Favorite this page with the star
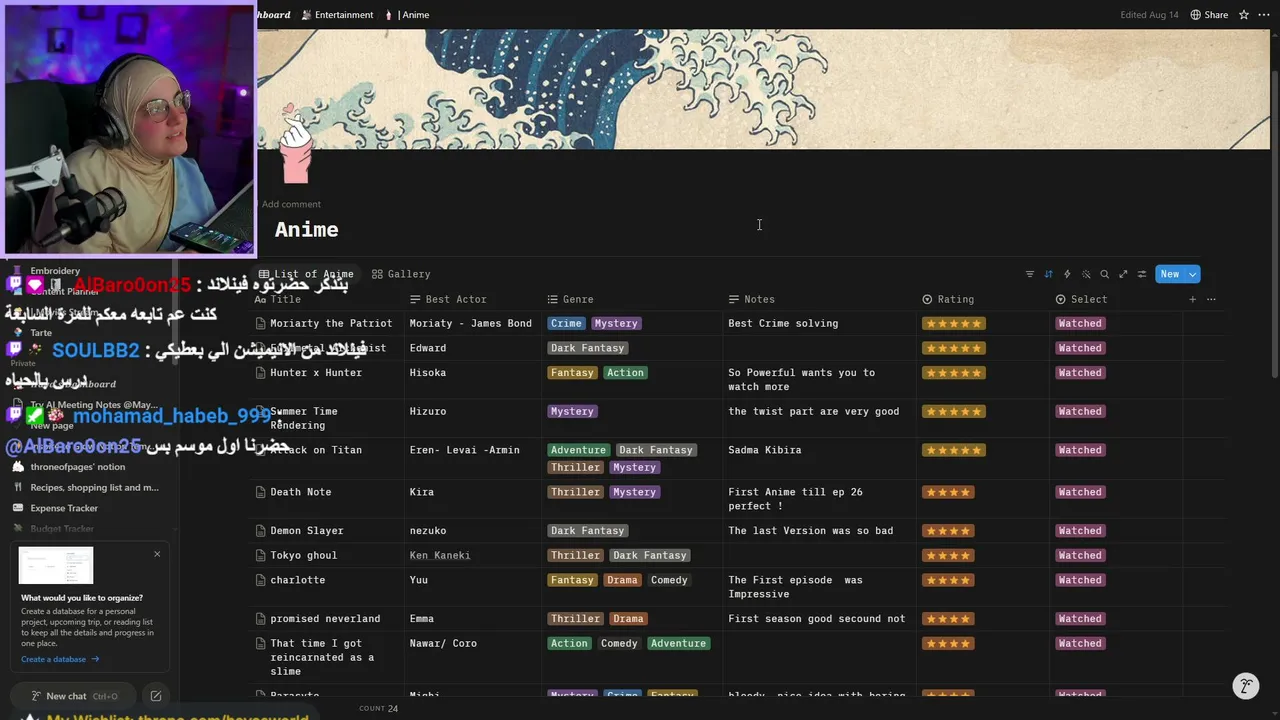This screenshot has width=1280, height=720. (1244, 15)
